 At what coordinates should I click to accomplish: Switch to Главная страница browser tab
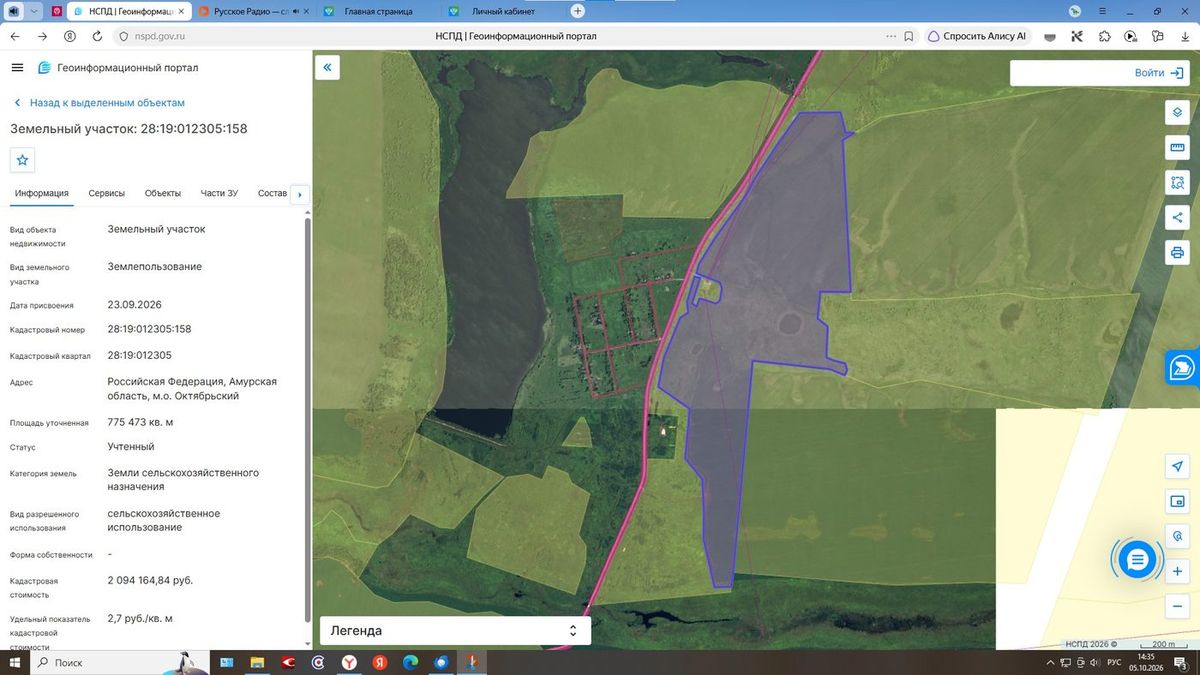pos(378,11)
